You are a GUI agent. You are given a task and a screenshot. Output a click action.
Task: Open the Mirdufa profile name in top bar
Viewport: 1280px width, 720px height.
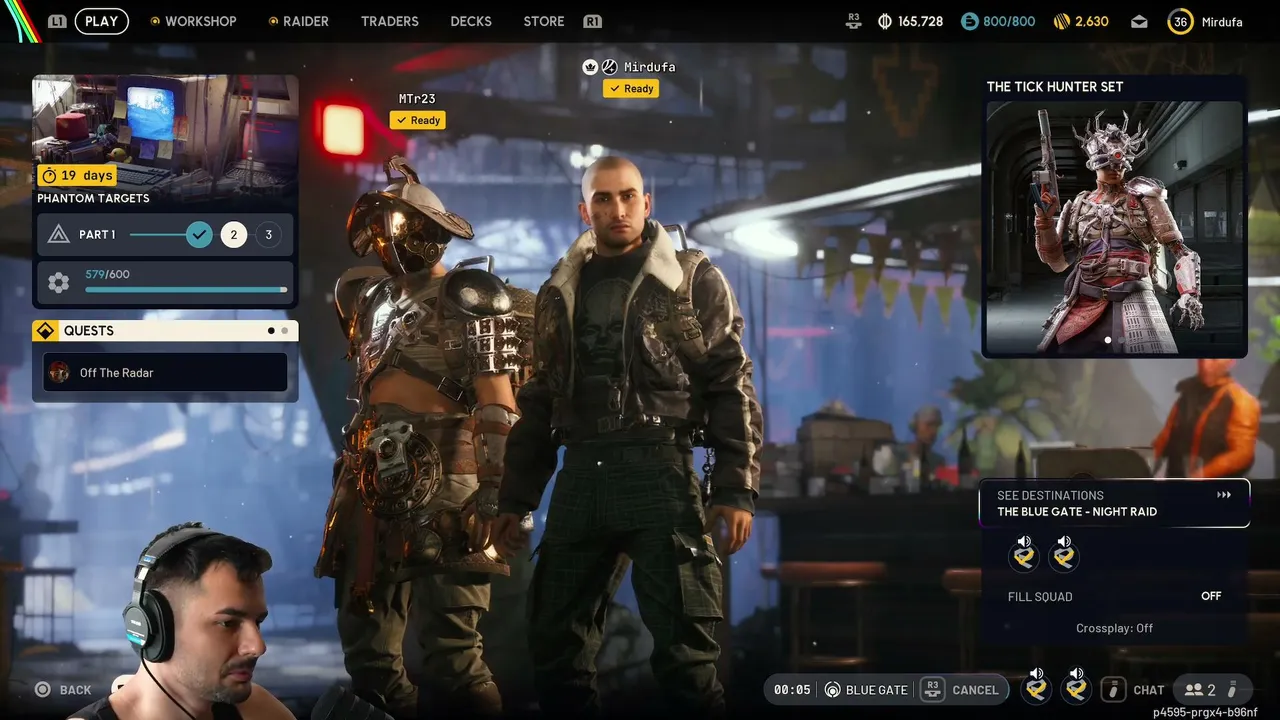tap(1222, 21)
